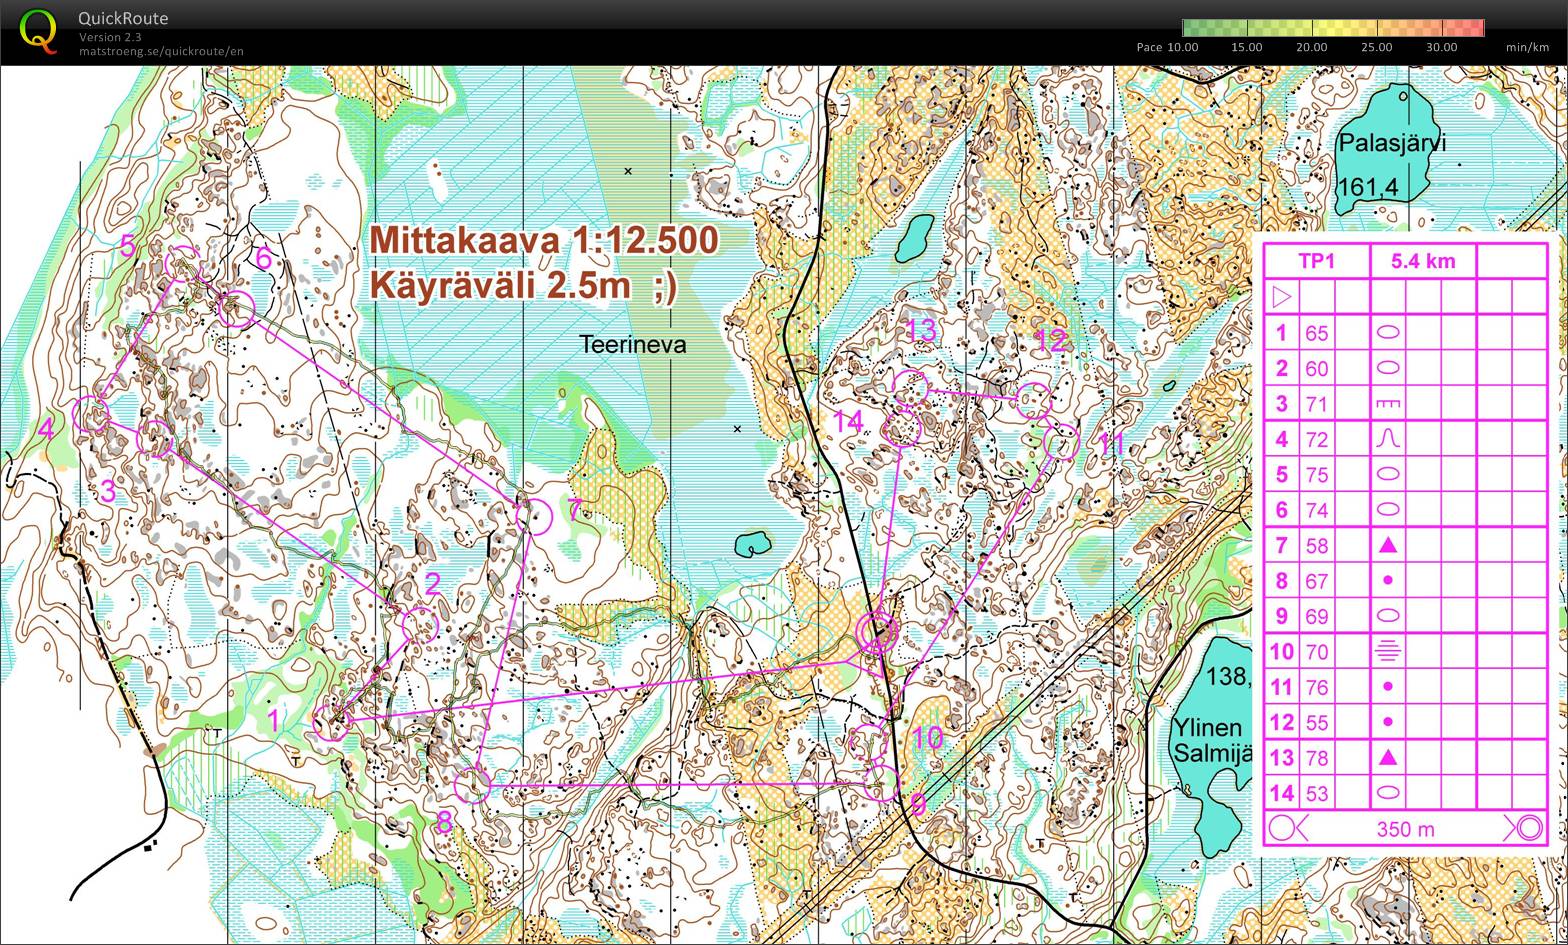Click the marsh symbol in control row 10
This screenshot has width=1568, height=945.
pyautogui.click(x=1387, y=652)
